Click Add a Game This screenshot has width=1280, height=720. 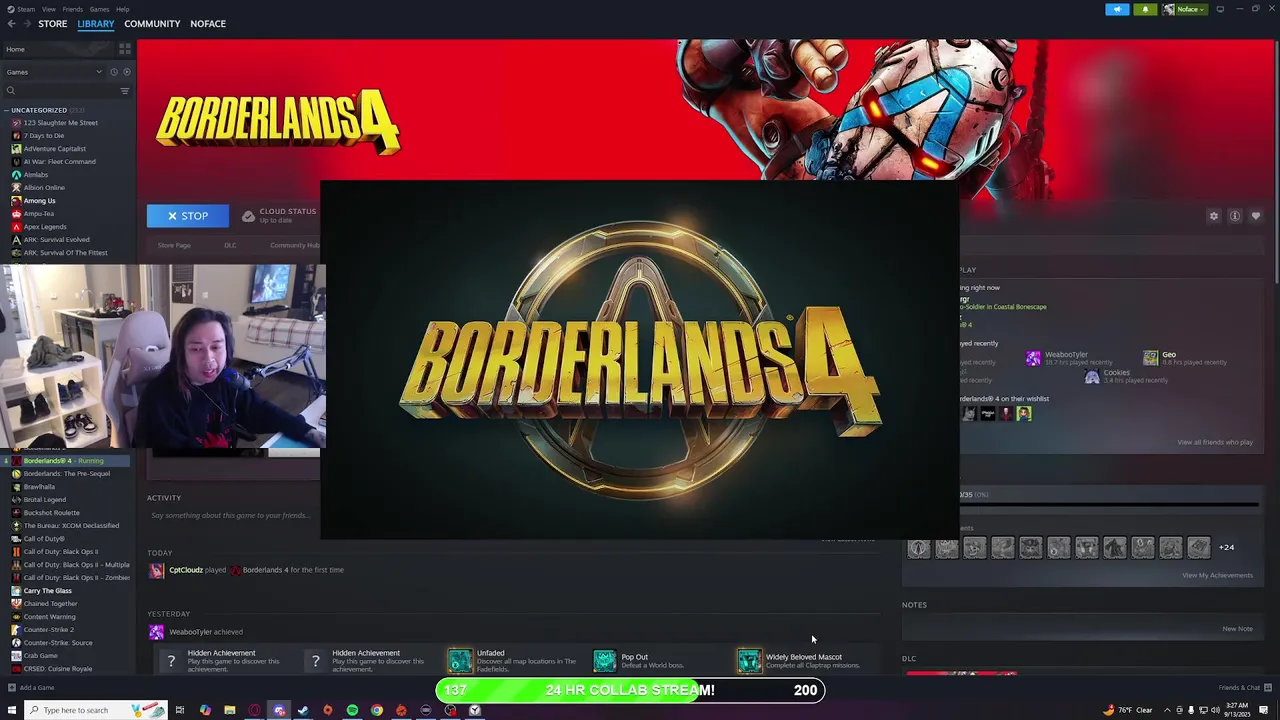pyautogui.click(x=32, y=688)
